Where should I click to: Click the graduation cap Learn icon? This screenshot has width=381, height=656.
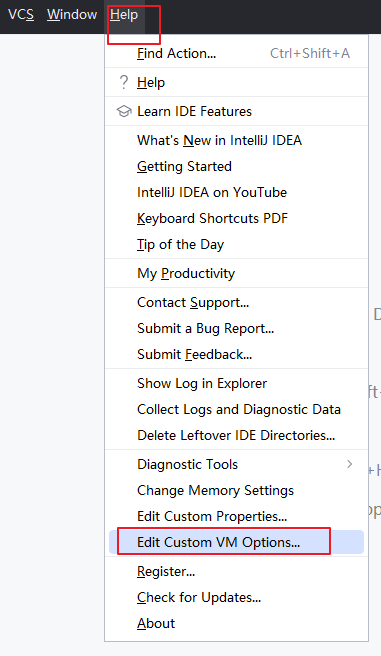click(x=124, y=111)
